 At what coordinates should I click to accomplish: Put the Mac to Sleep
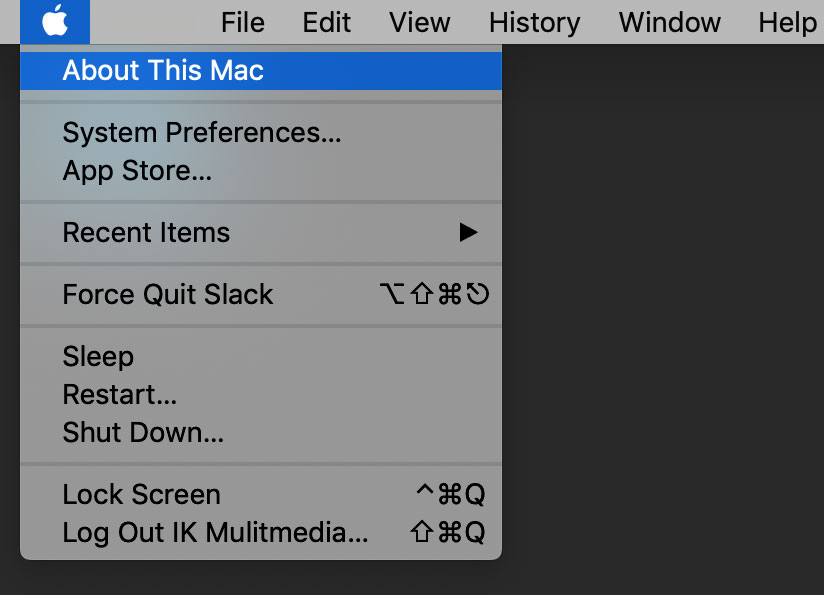98,357
